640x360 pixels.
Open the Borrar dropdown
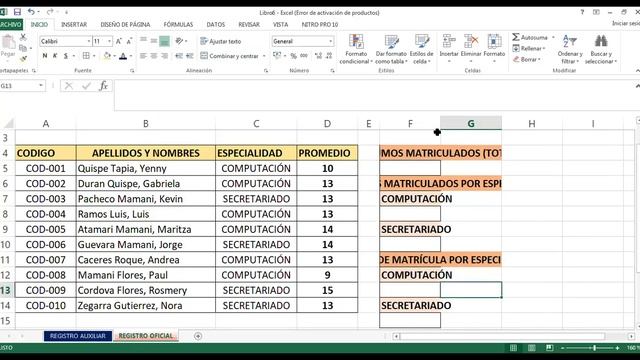pos(527,59)
